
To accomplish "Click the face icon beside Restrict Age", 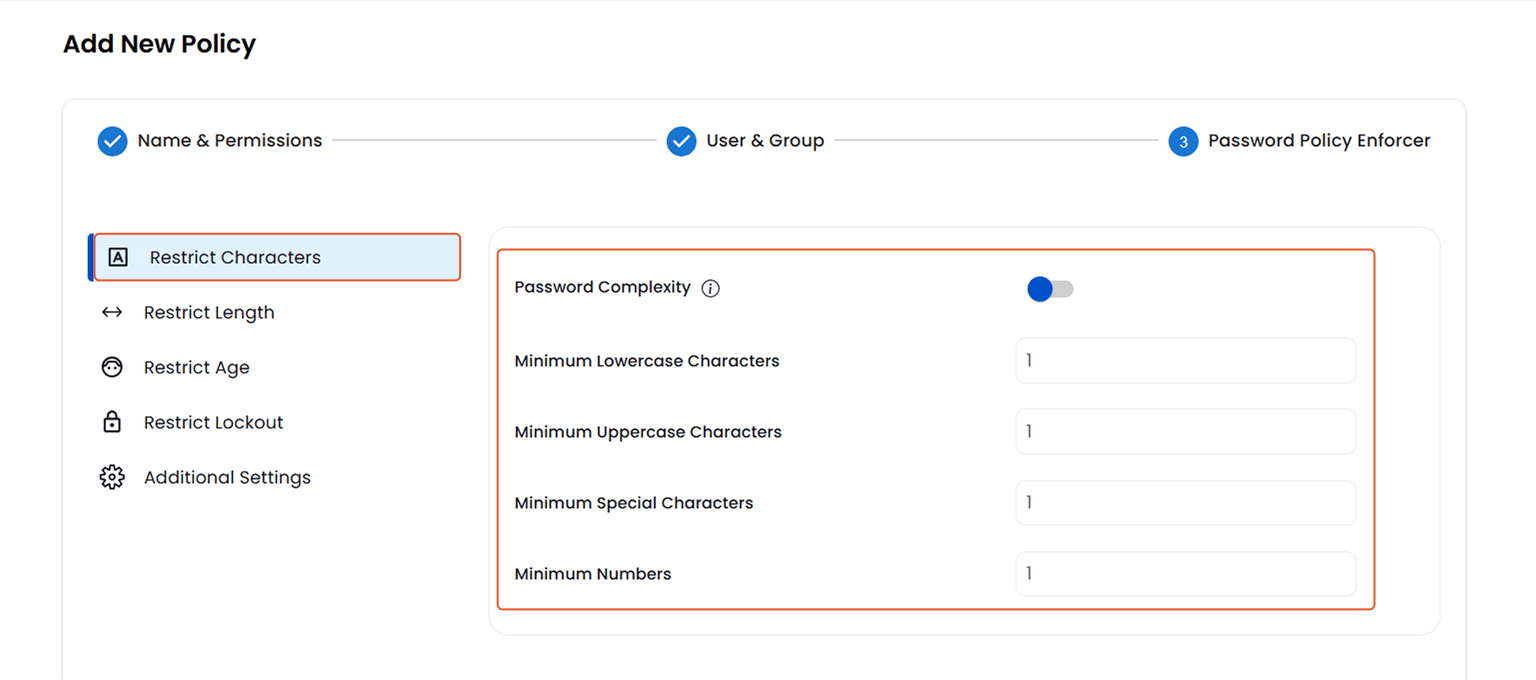I will [112, 367].
